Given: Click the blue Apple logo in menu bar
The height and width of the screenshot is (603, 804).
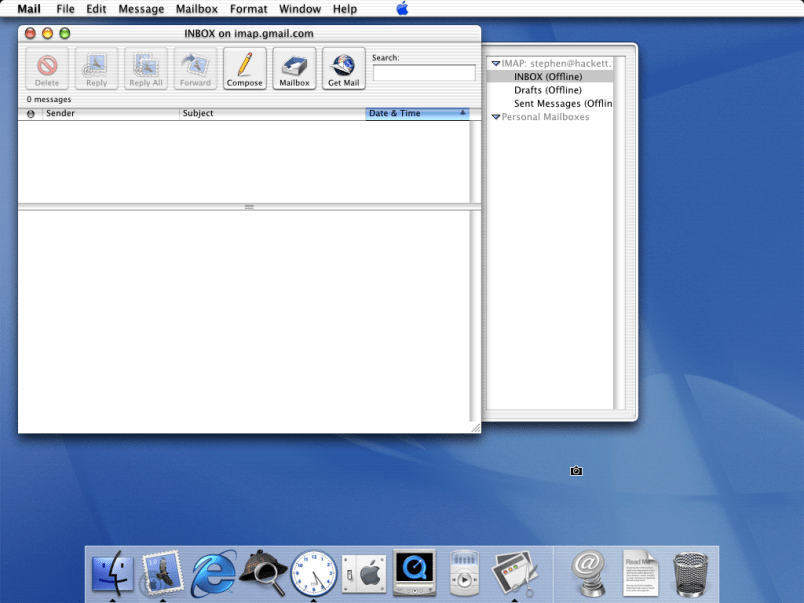Looking at the screenshot, I should pos(403,8).
